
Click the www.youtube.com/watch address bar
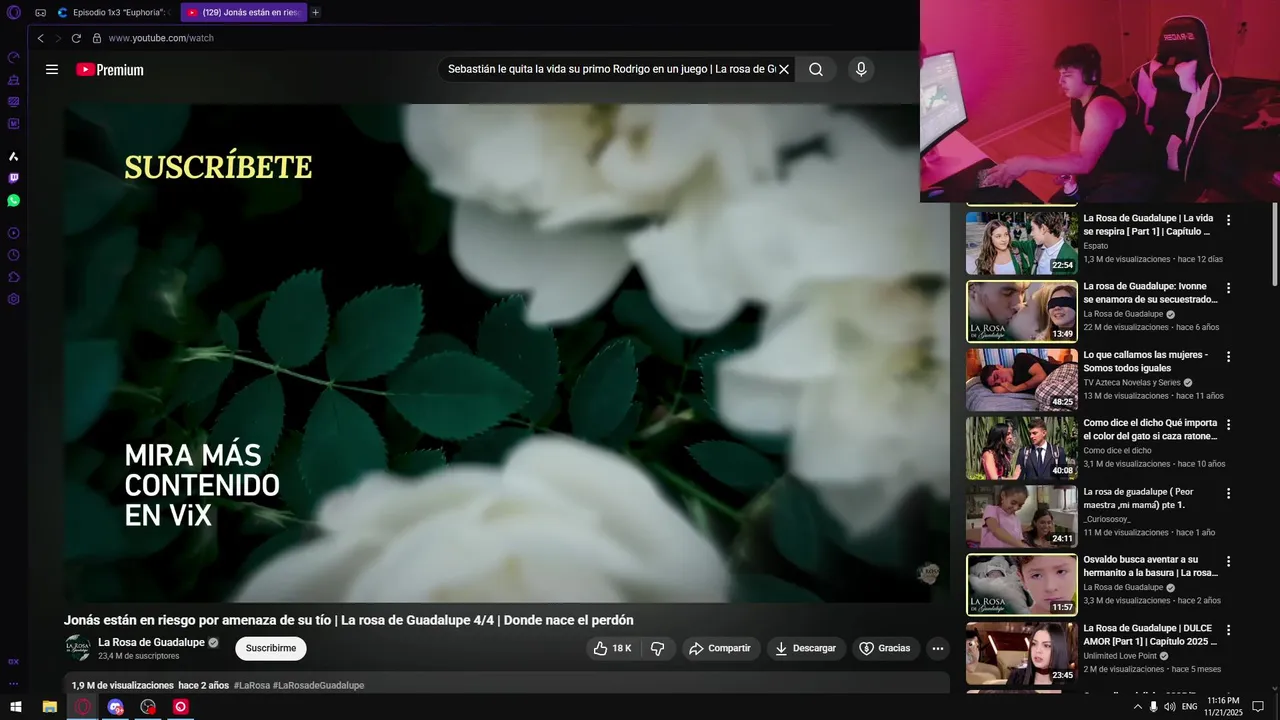click(161, 38)
